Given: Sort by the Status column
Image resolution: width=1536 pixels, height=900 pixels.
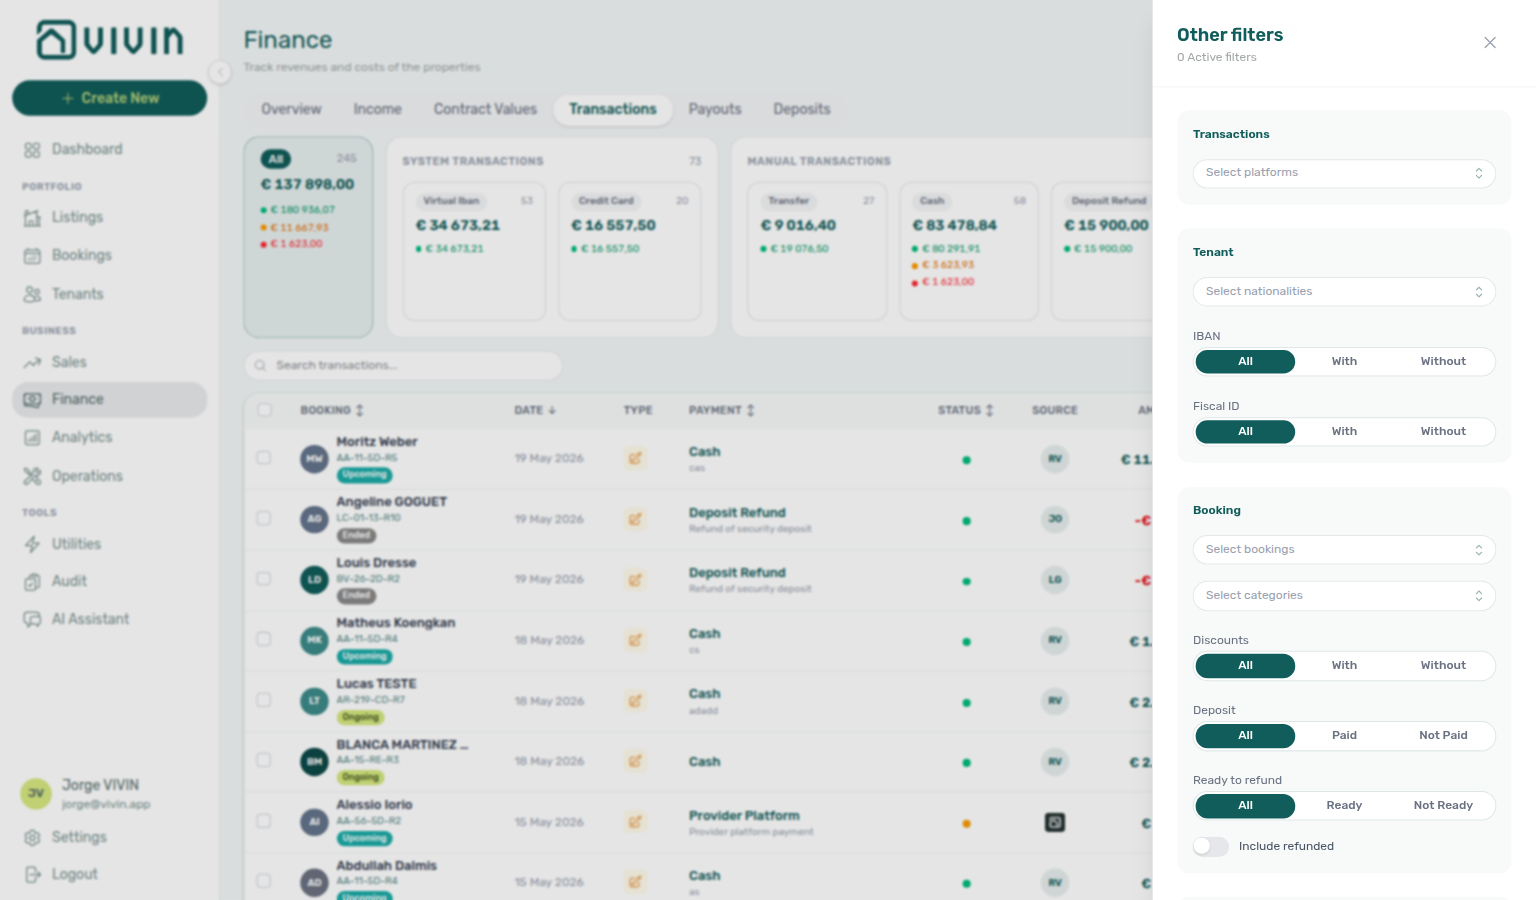Looking at the screenshot, I should coord(966,410).
